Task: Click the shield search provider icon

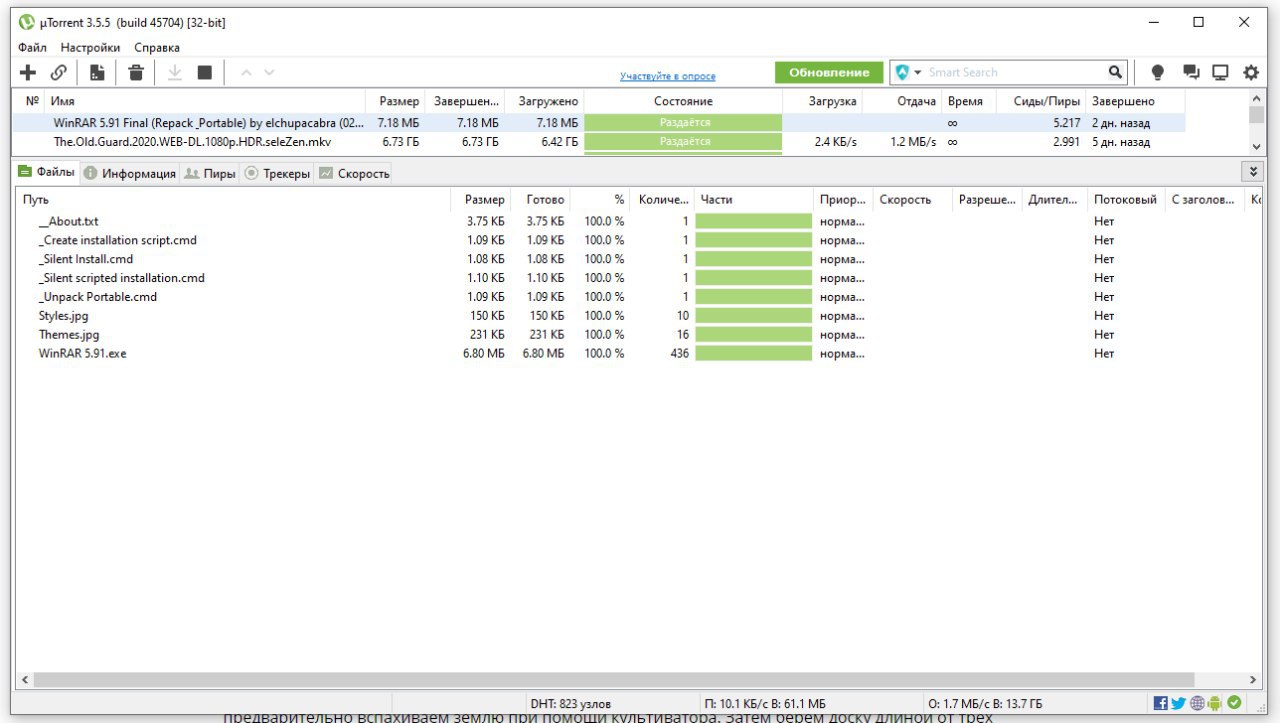Action: click(x=903, y=72)
